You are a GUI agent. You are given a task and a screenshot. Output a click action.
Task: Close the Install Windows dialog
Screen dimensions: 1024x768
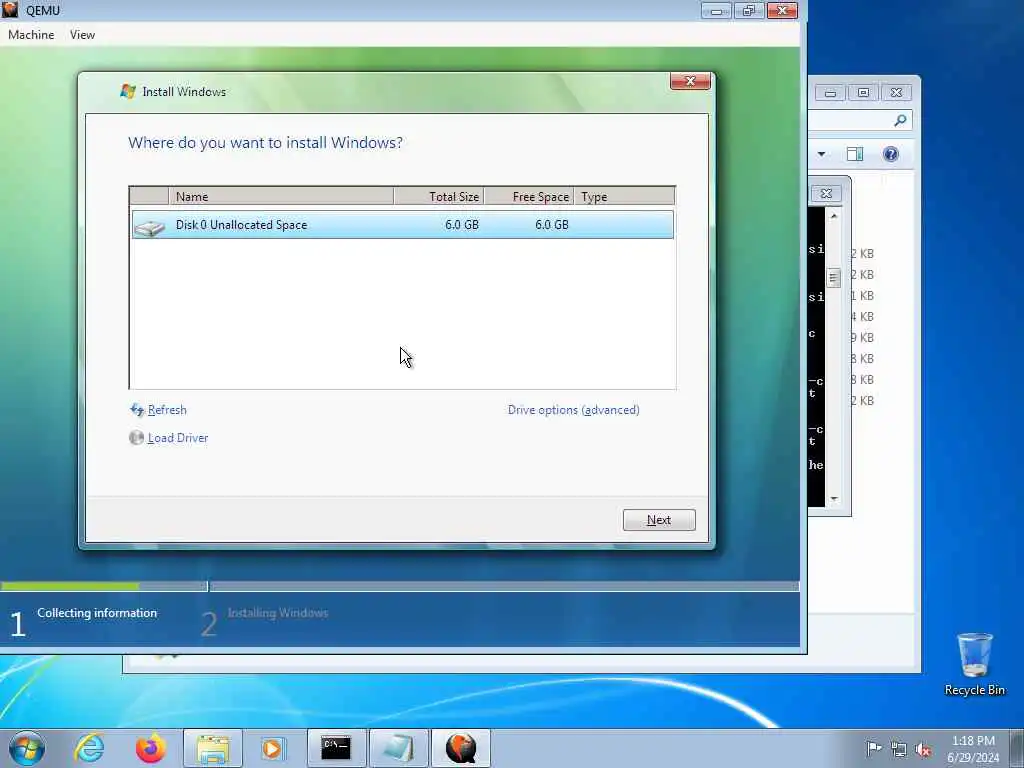[x=690, y=81]
